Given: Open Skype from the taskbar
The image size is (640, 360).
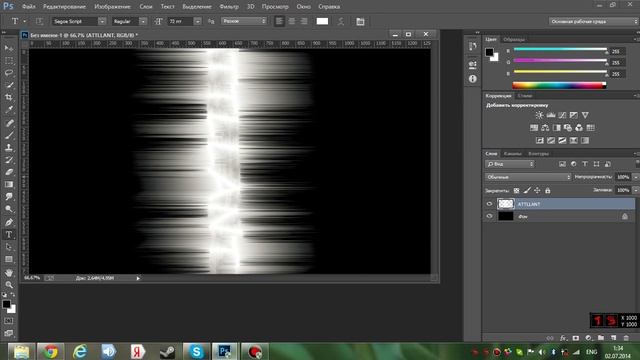Looking at the screenshot, I should point(196,351).
